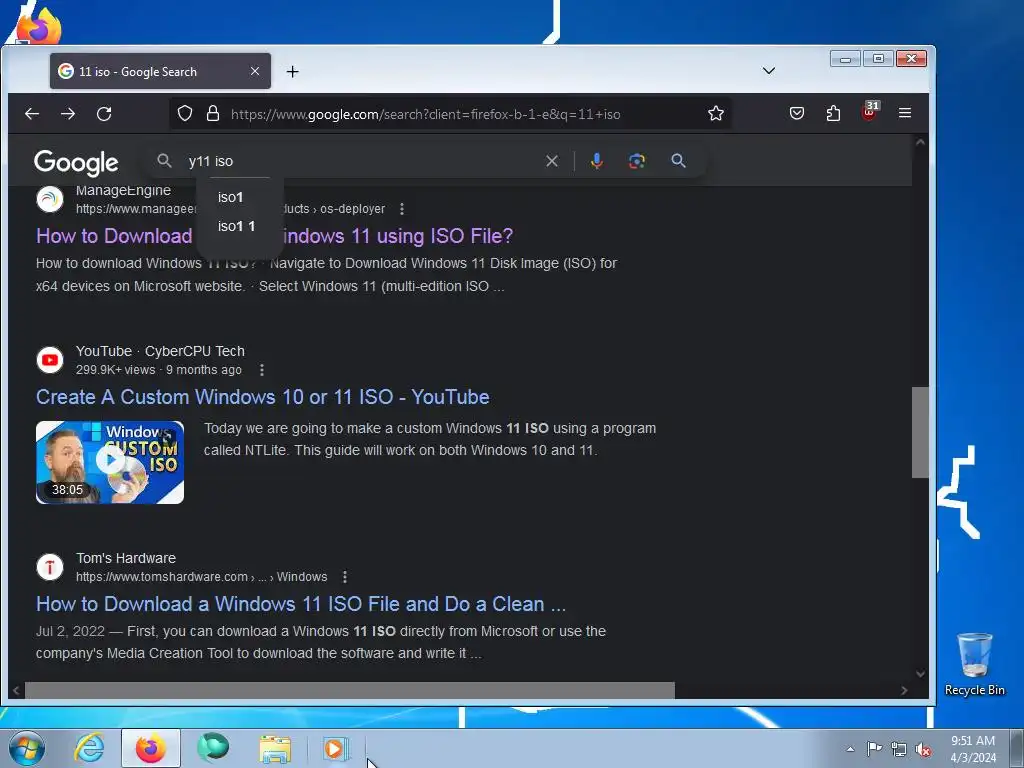The image size is (1024, 768).
Task: Click the green sphere app in taskbar
Action: (213, 748)
